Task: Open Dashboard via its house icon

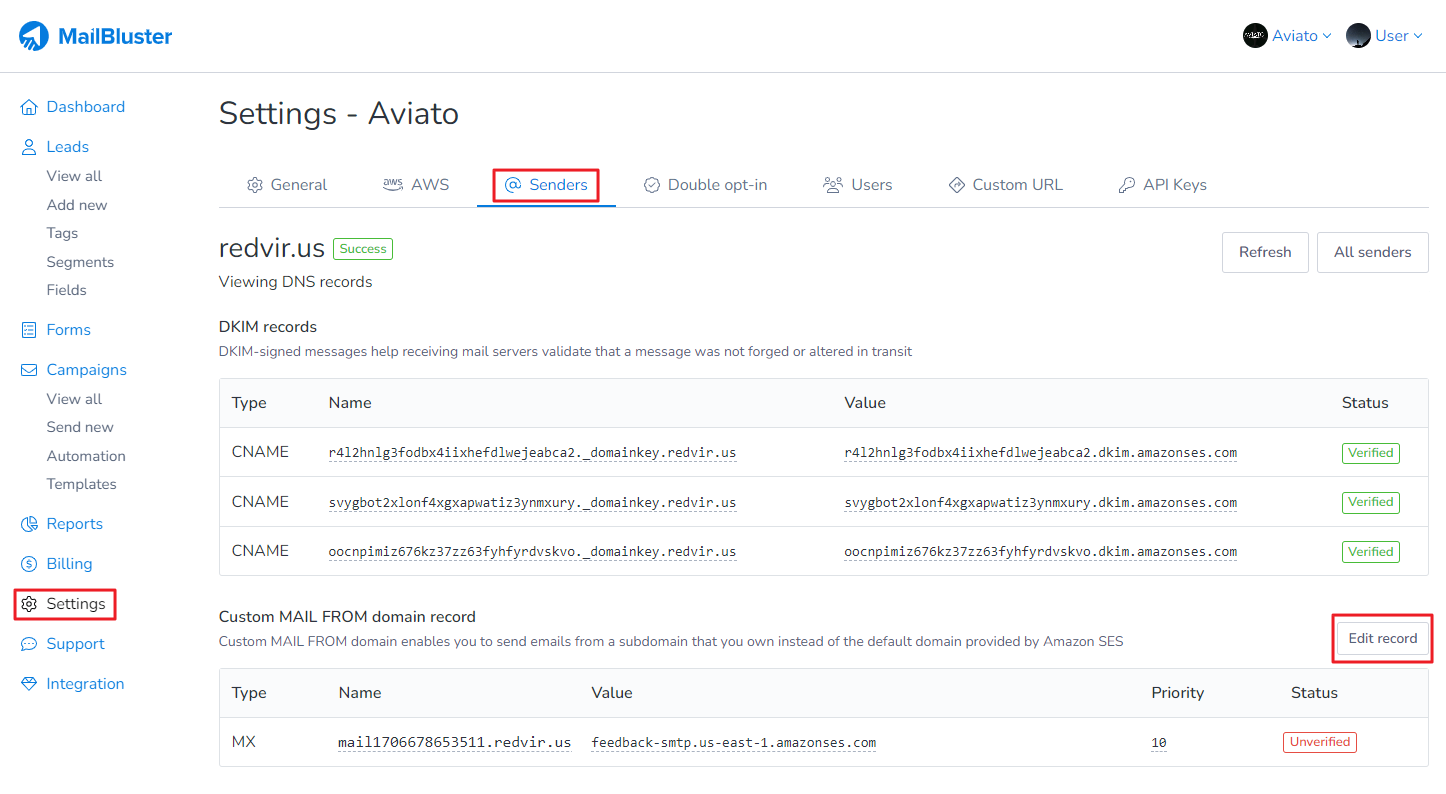Action: pyautogui.click(x=29, y=107)
